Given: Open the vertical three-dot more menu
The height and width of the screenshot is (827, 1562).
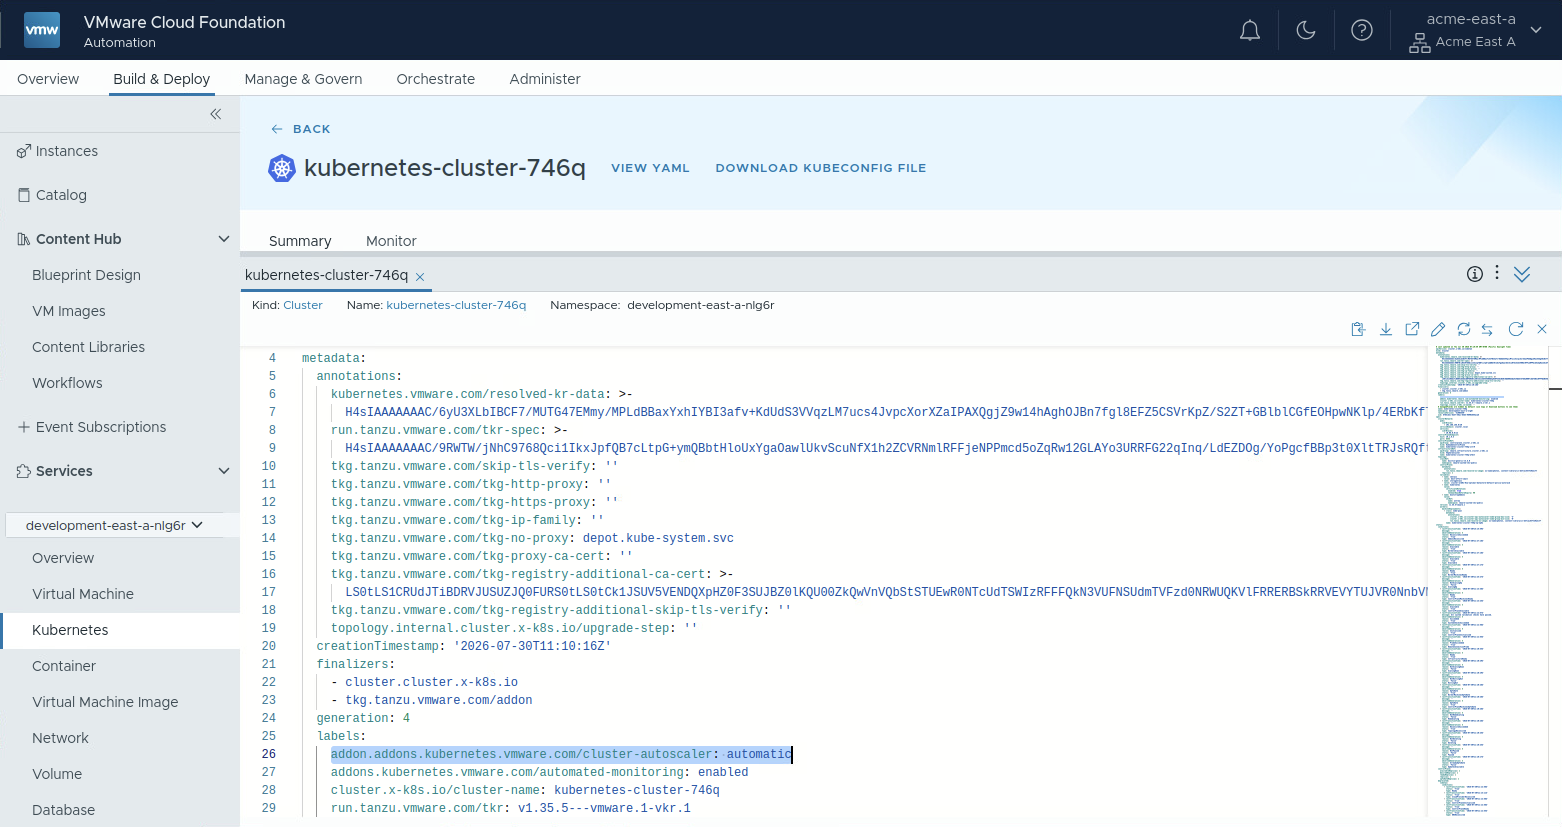Looking at the screenshot, I should pos(1497,273).
